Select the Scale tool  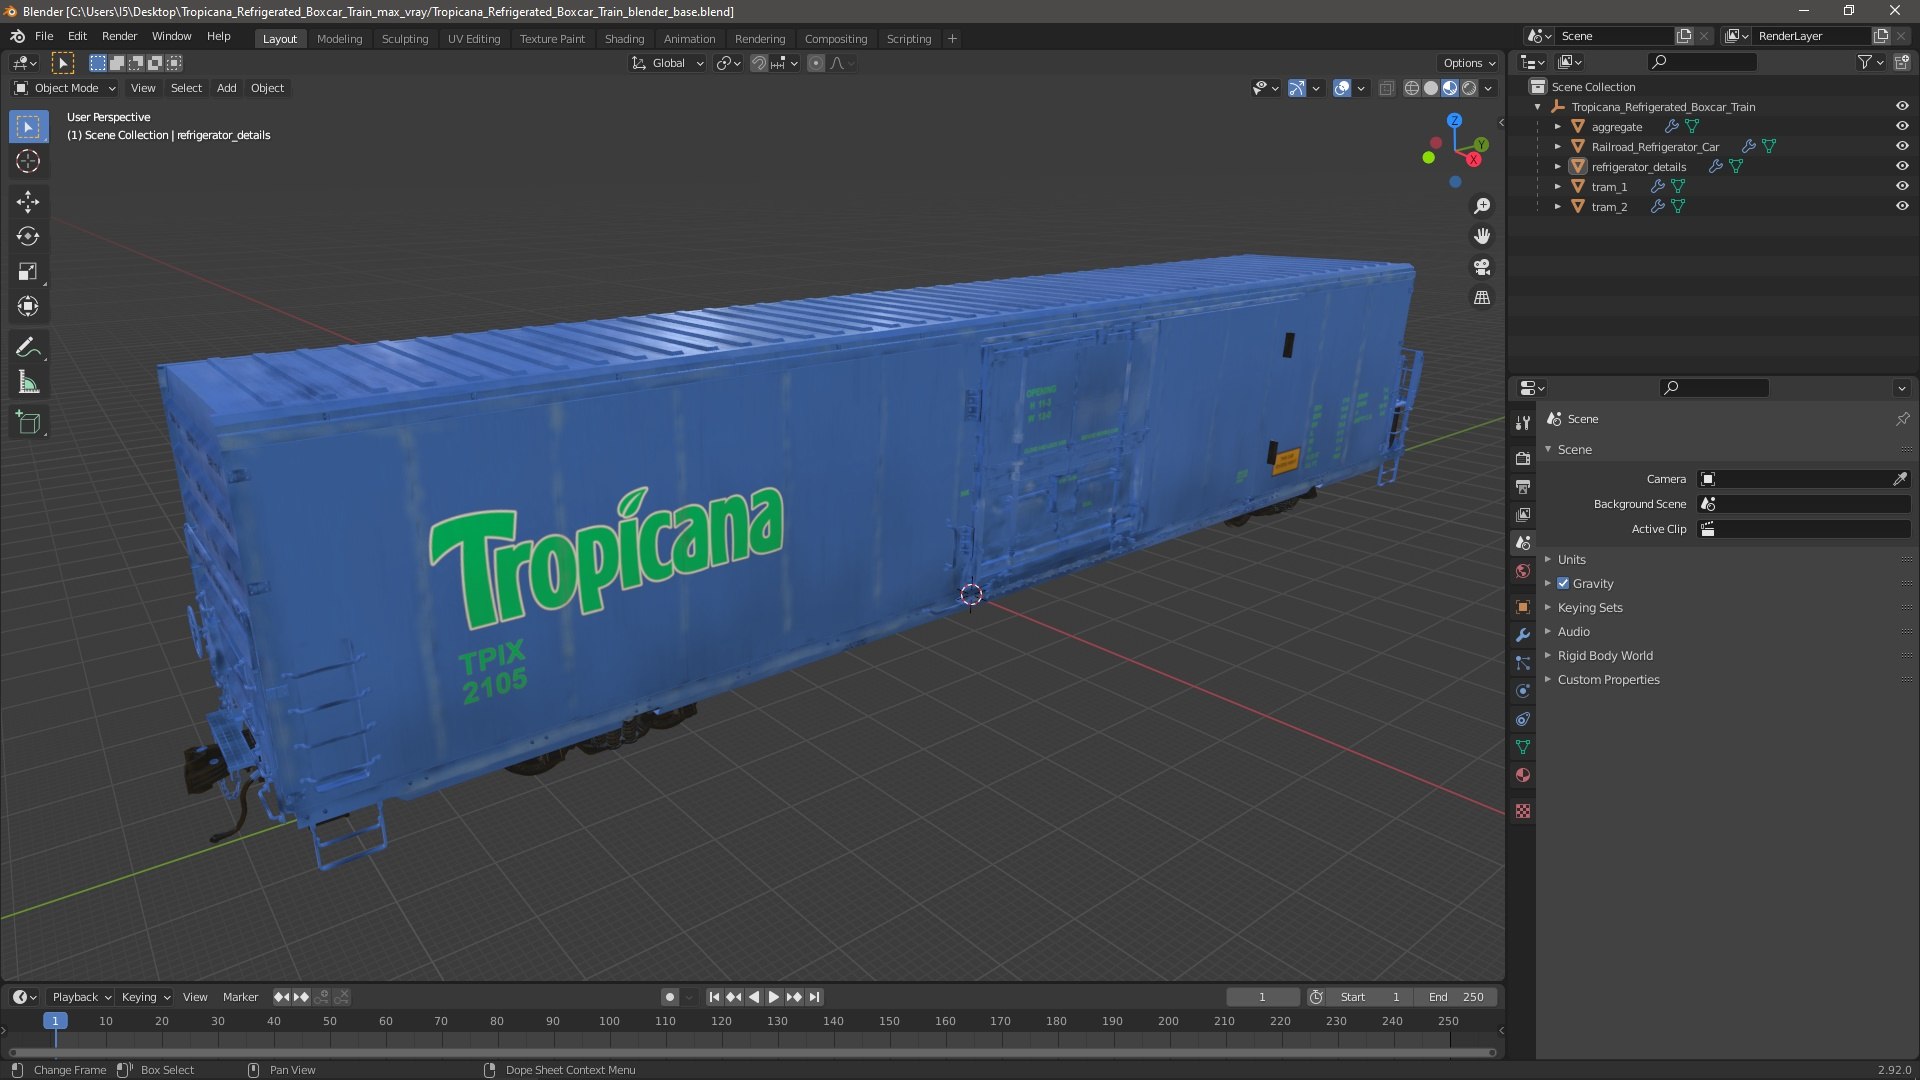[x=28, y=272]
